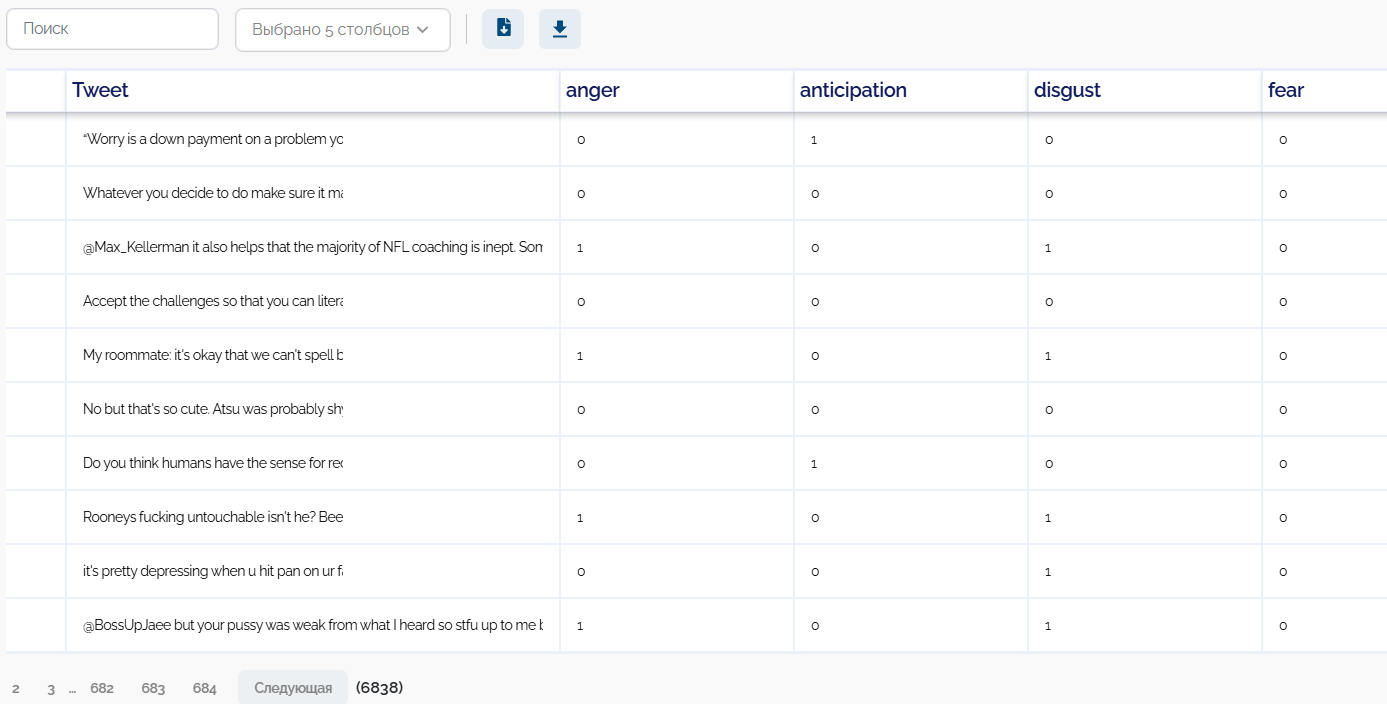
Task: Select tweet 'No but that's so cute'
Action: 313,410
